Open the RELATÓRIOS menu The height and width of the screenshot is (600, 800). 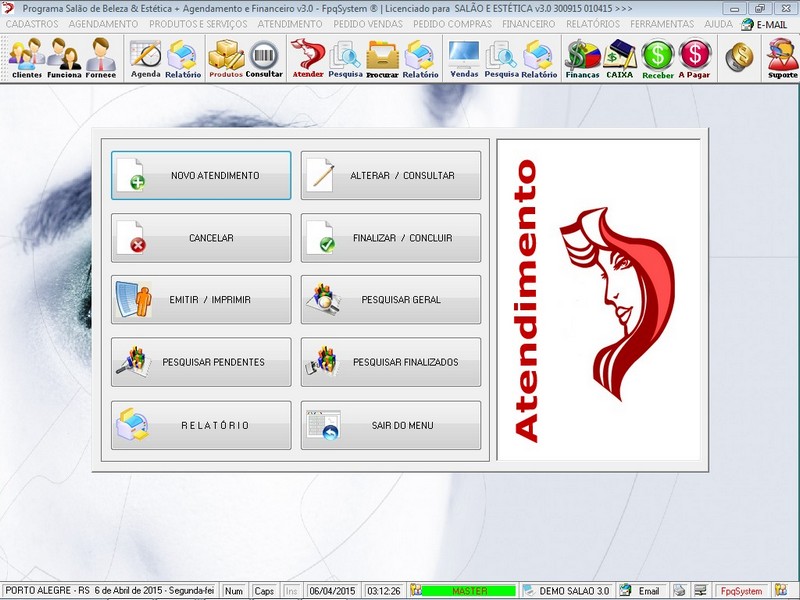pos(593,24)
